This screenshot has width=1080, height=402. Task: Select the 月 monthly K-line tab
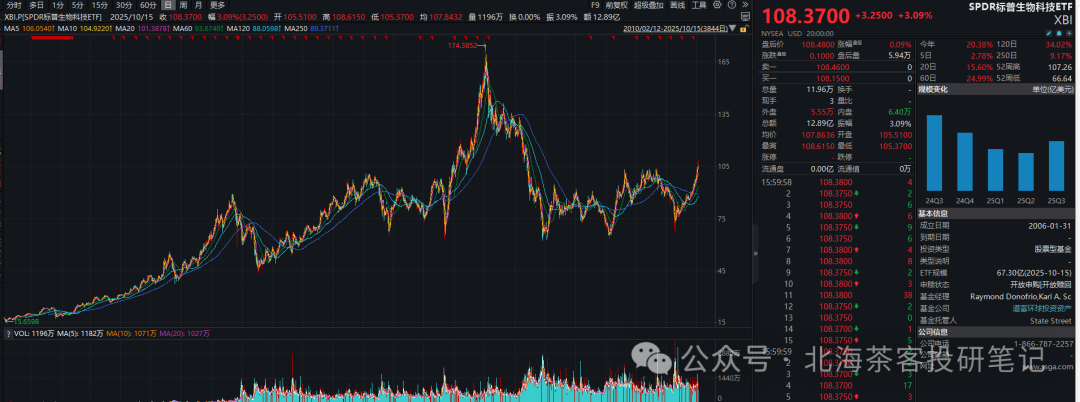tap(198, 5)
